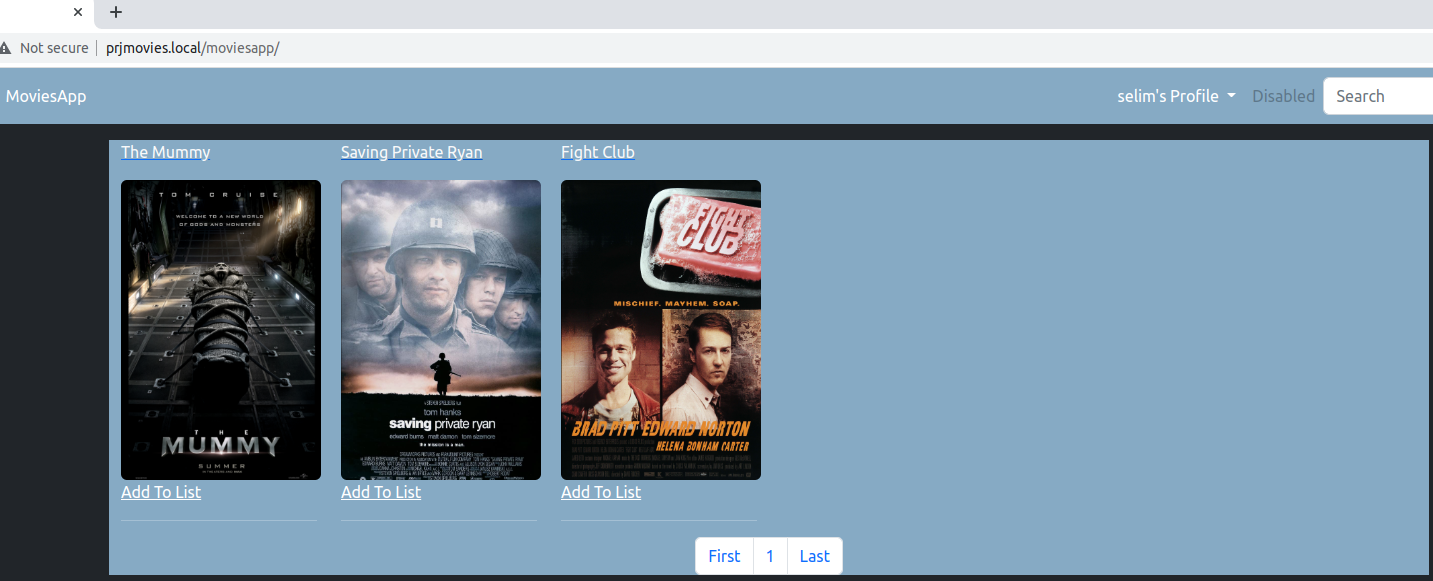
Task: Click The Mummy movie poster
Action: pos(221,330)
